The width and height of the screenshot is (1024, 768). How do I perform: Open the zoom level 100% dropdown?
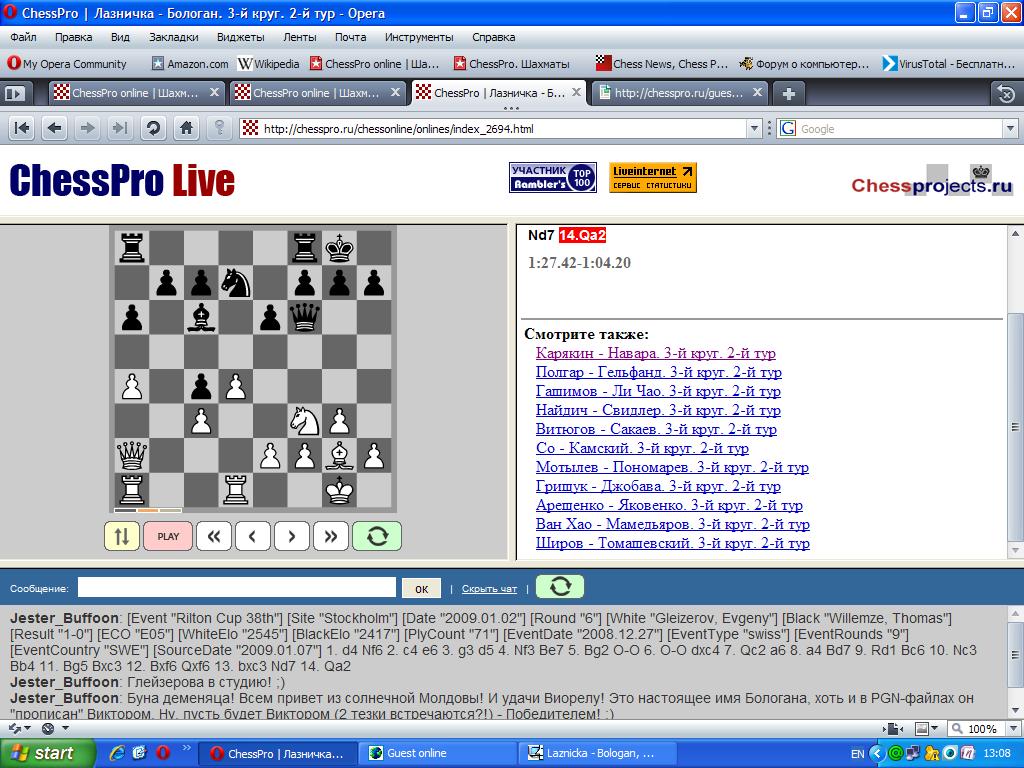point(1008,729)
